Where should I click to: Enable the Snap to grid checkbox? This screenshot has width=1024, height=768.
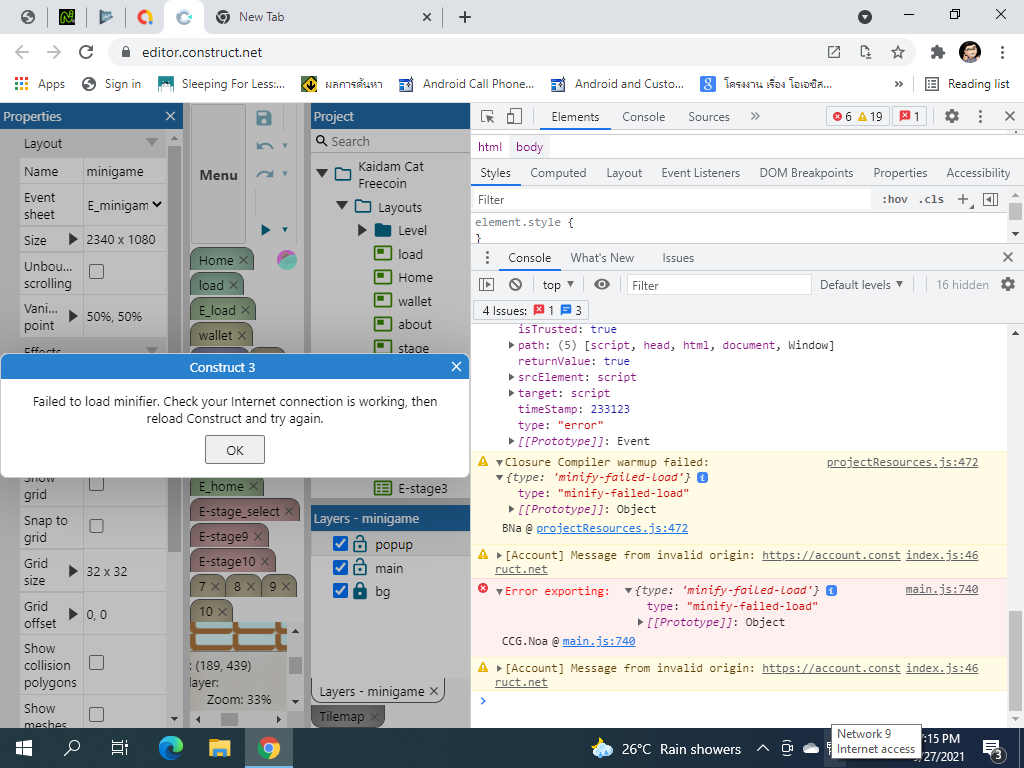[x=97, y=526]
